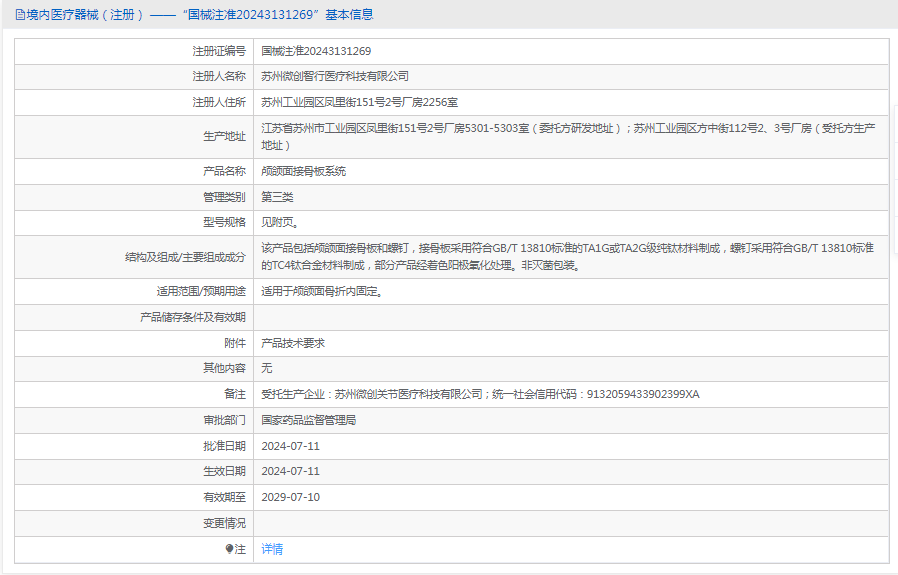This screenshot has height=575, width=898.
Task: Click the 结构及组成/主要组成成分 label
Action: 186,257
